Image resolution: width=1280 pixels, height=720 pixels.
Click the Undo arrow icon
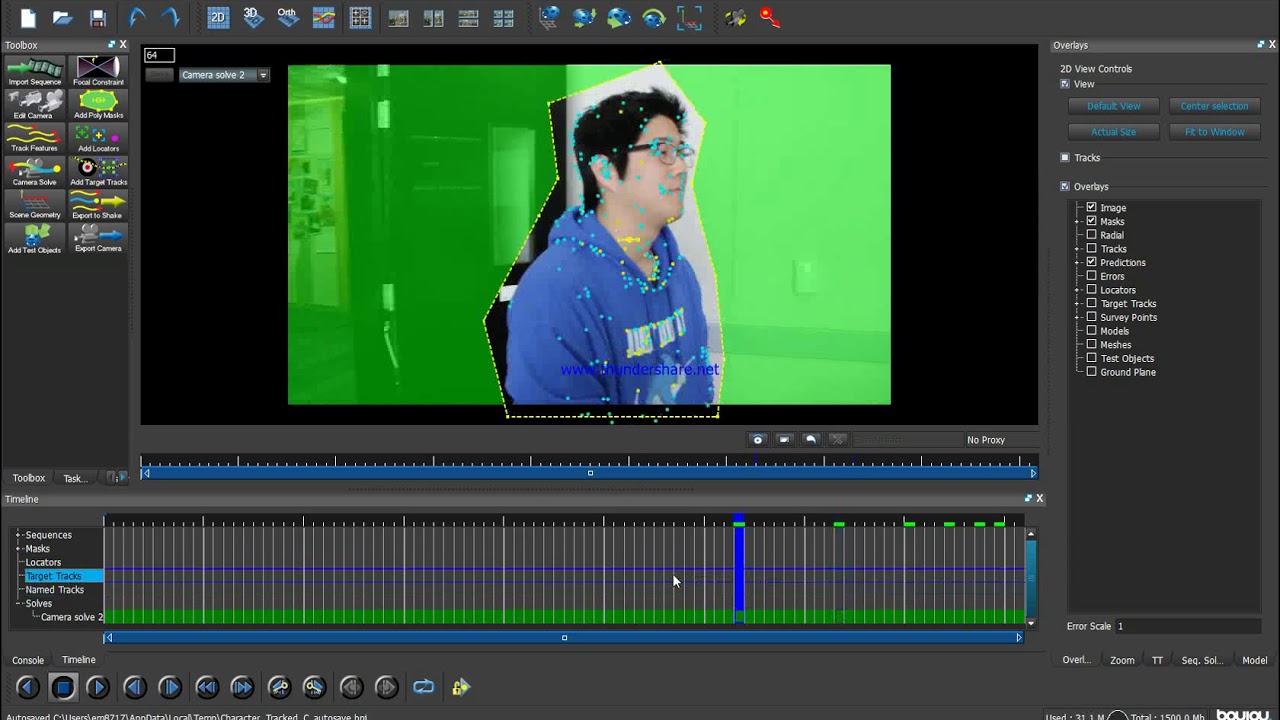pos(137,17)
